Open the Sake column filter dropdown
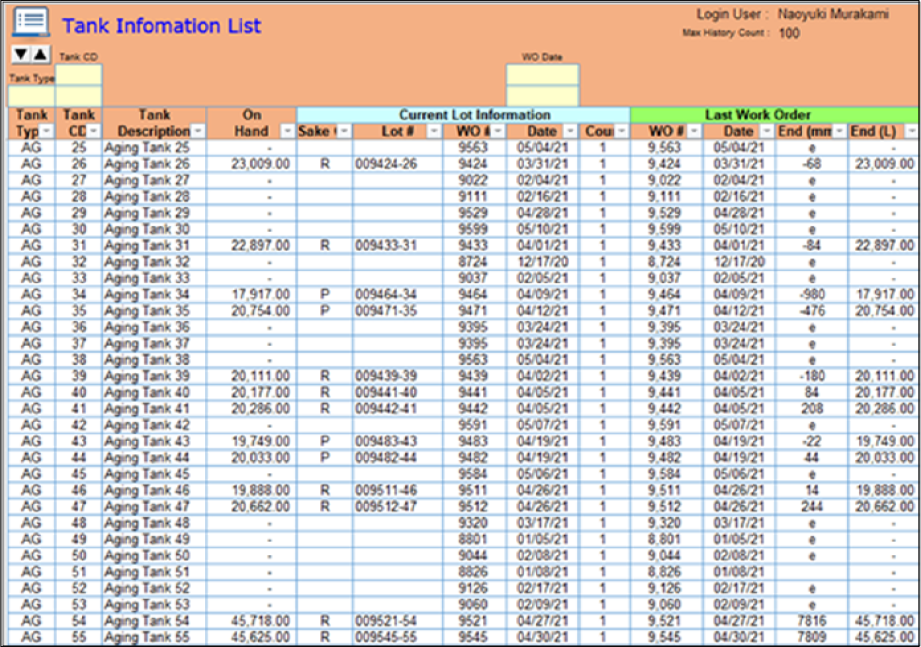921x647 pixels. (x=343, y=131)
